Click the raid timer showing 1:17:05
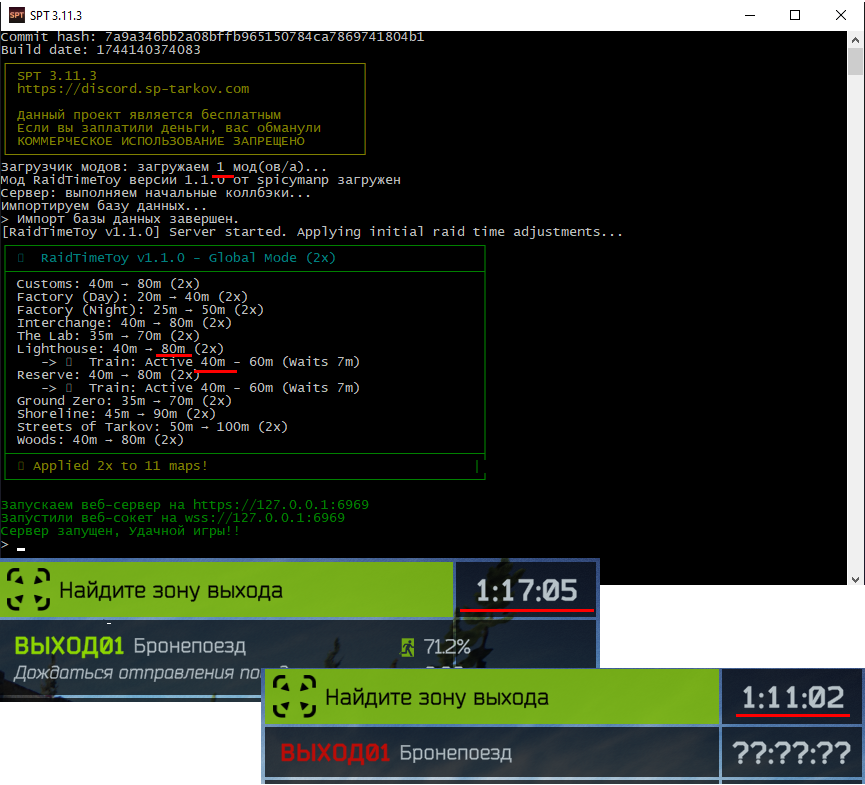The height and width of the screenshot is (785, 865). [526, 590]
